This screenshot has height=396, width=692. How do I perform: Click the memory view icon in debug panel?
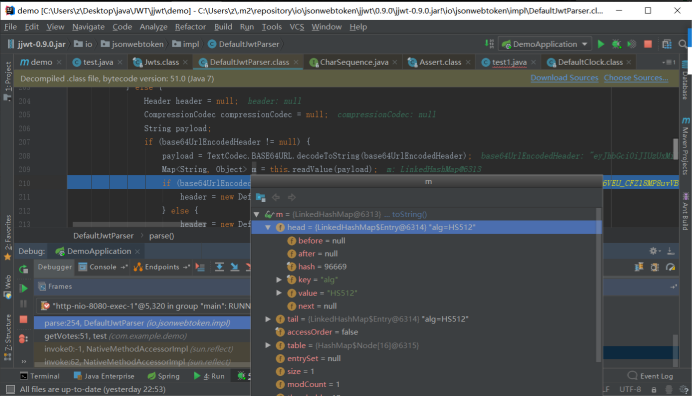[x=654, y=267]
